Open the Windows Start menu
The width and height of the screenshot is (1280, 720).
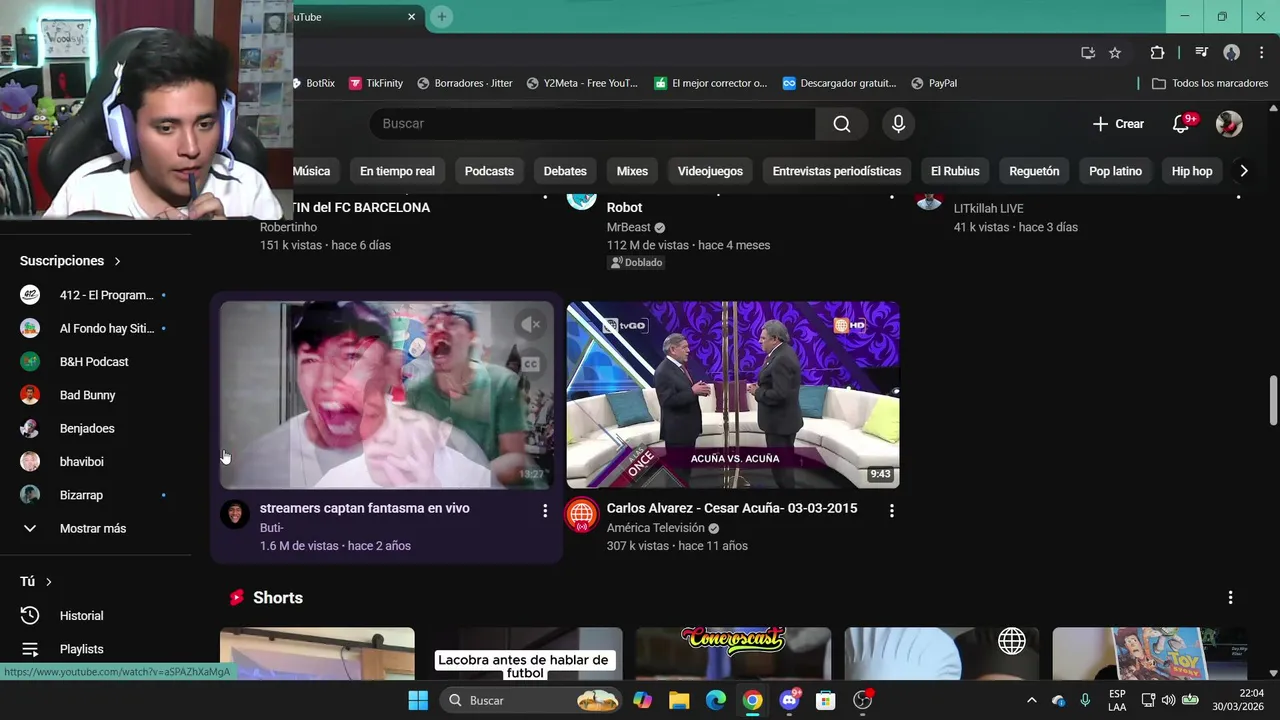pyautogui.click(x=418, y=700)
